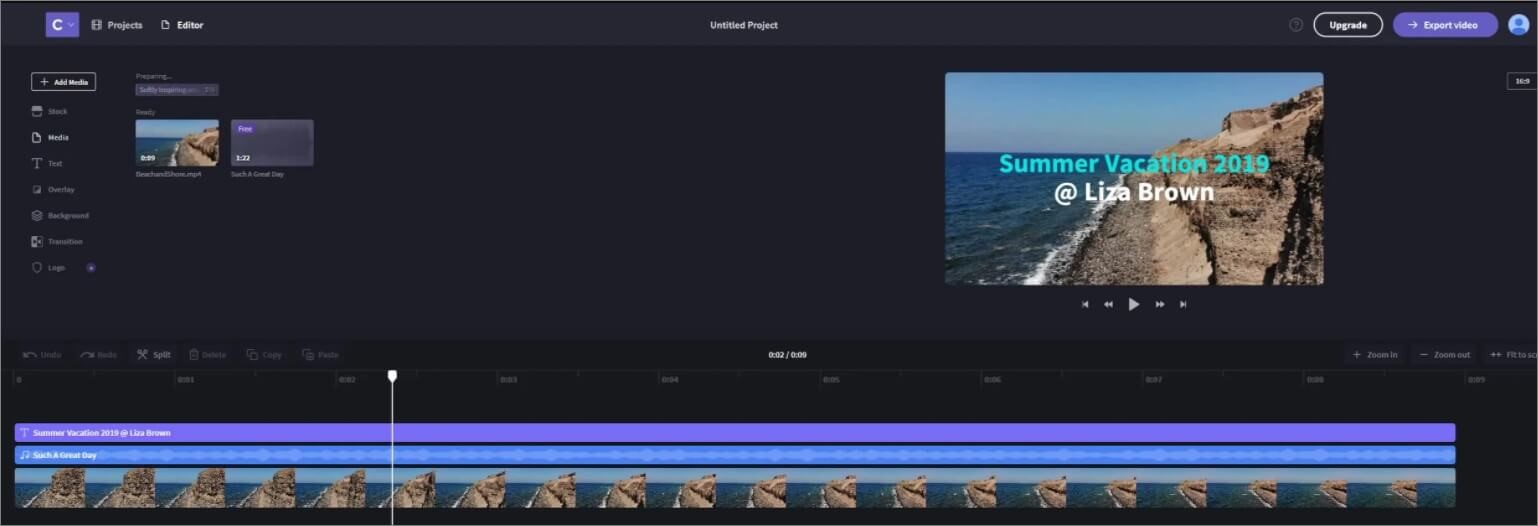Screen dimensions: 1538x526
Task: Click the Export video button
Action: pyautogui.click(x=1444, y=25)
